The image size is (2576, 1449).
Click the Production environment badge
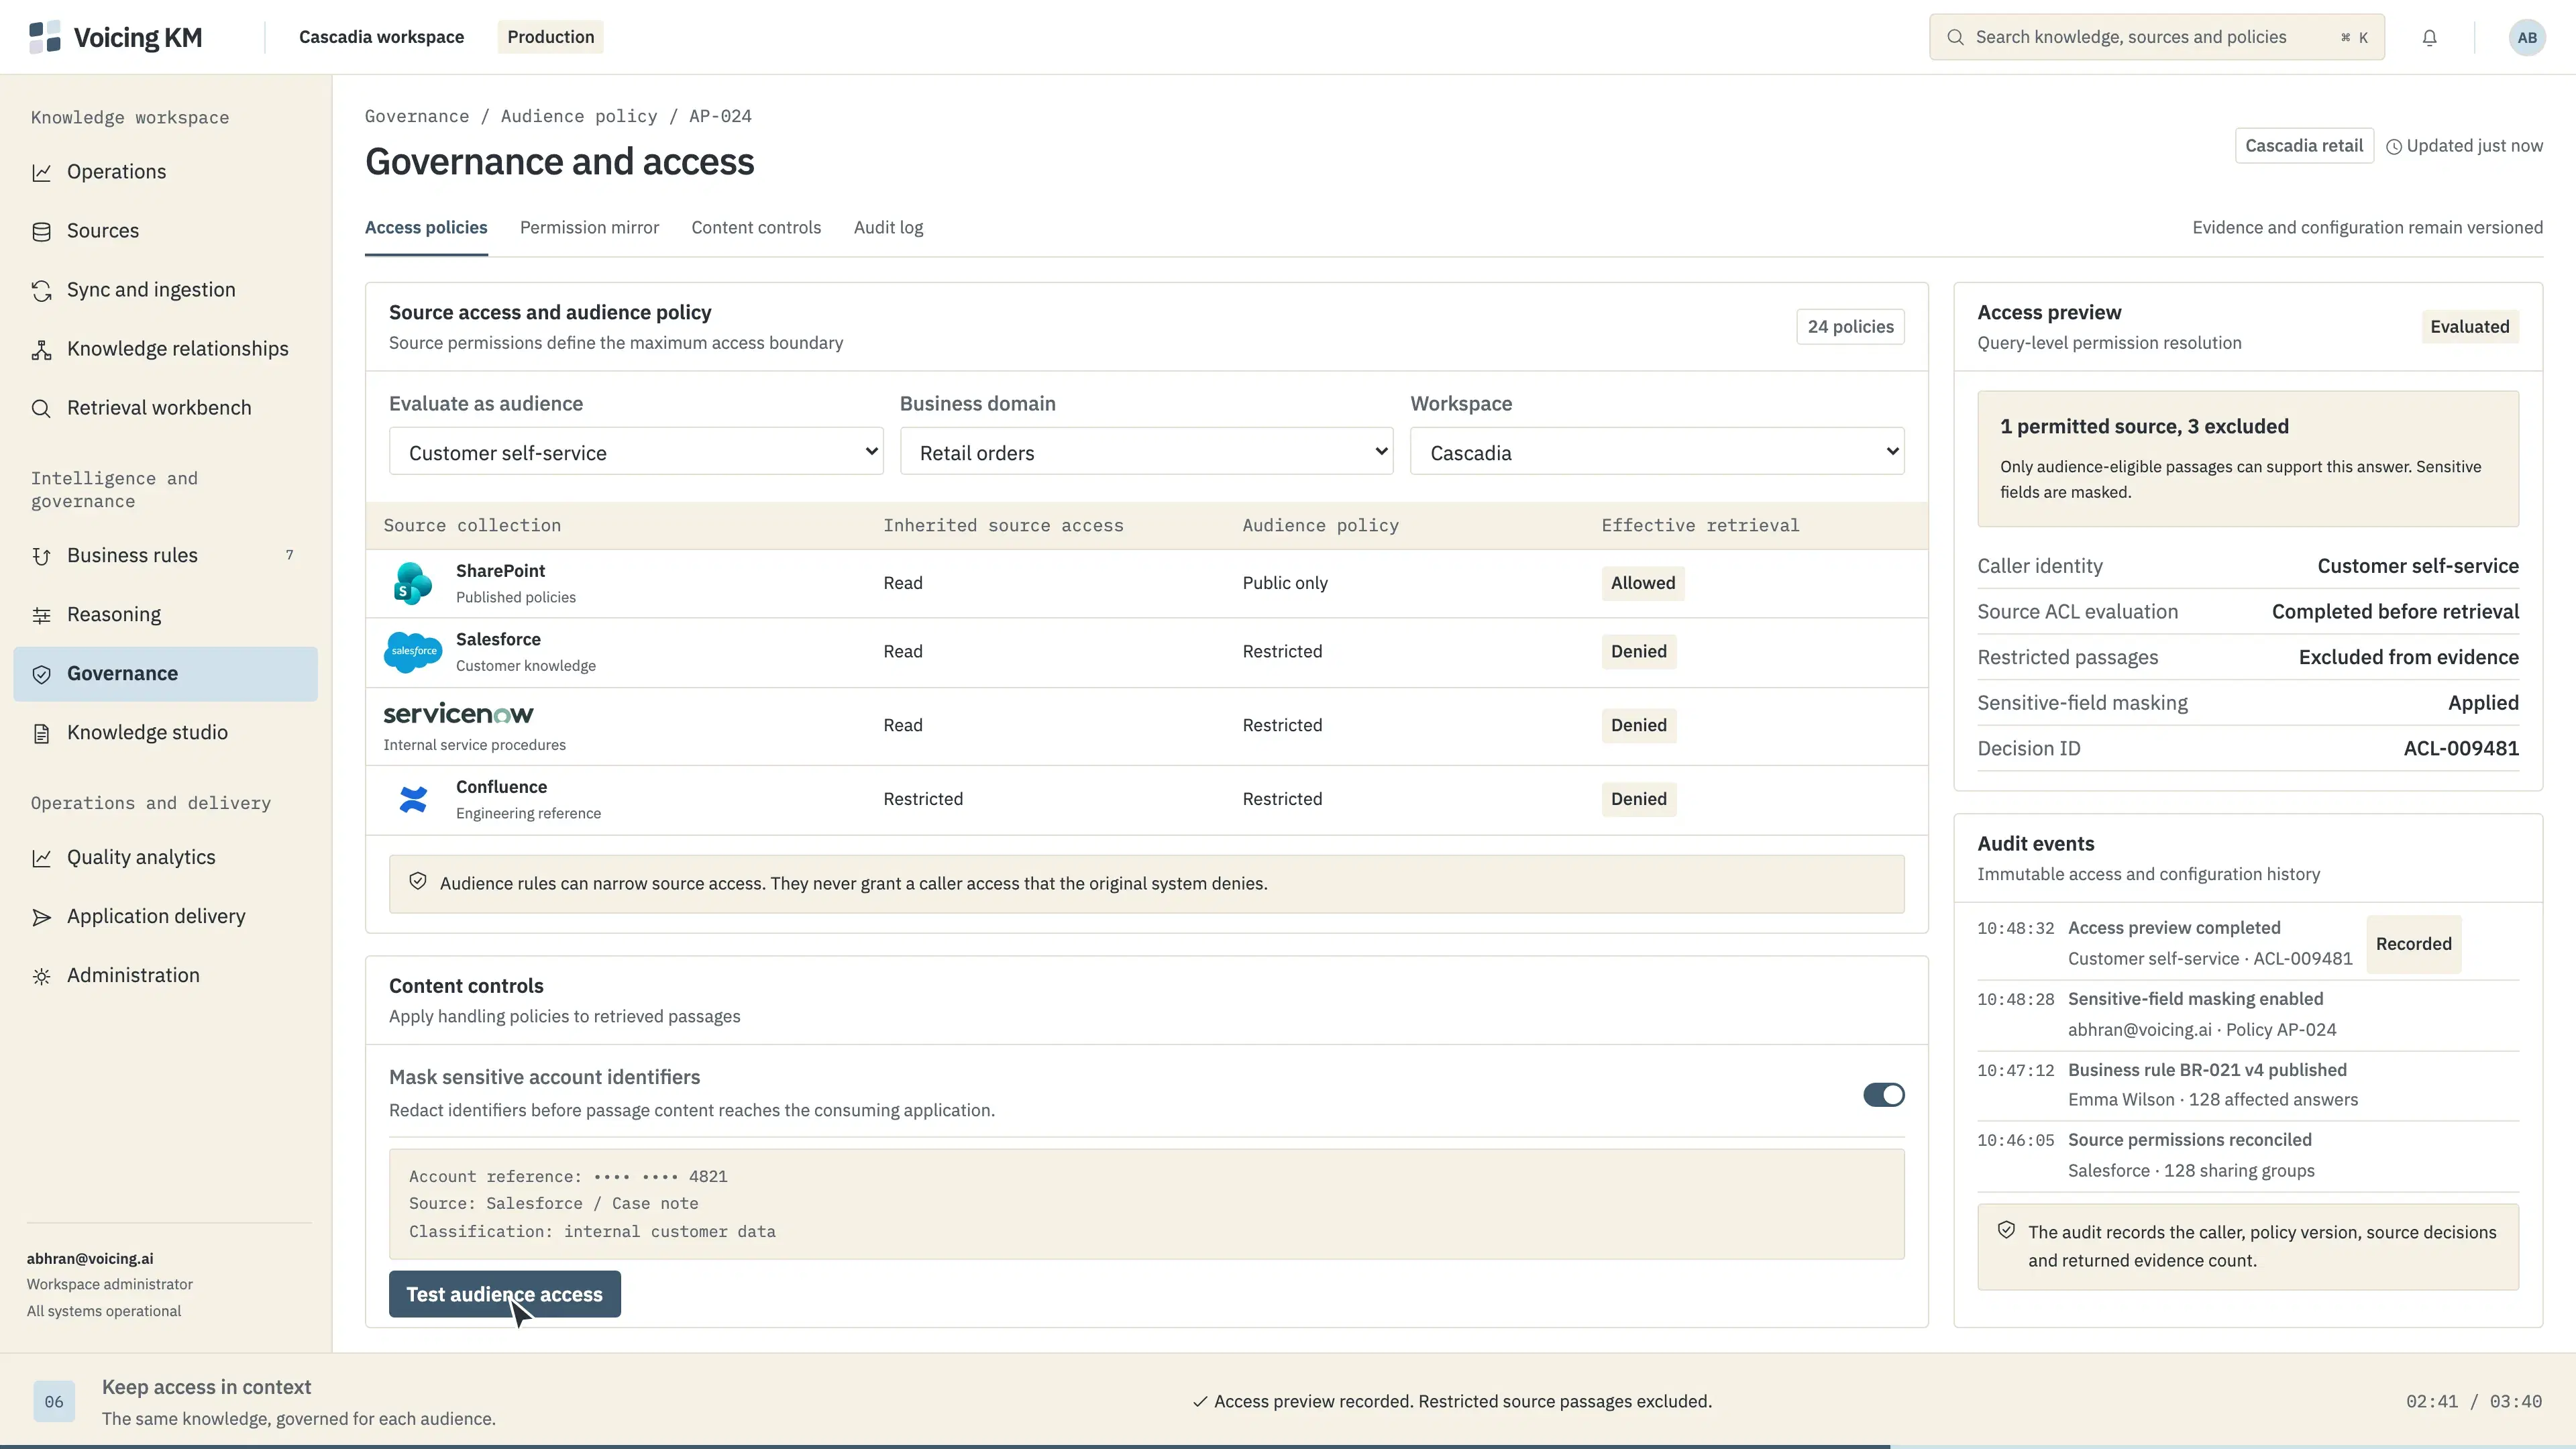click(x=550, y=37)
